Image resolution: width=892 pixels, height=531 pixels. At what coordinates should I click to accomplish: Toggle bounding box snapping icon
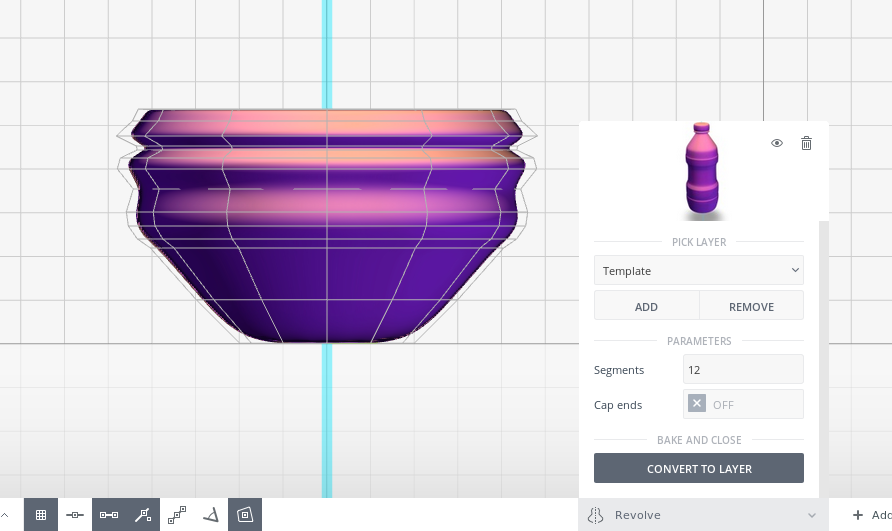pos(245,514)
